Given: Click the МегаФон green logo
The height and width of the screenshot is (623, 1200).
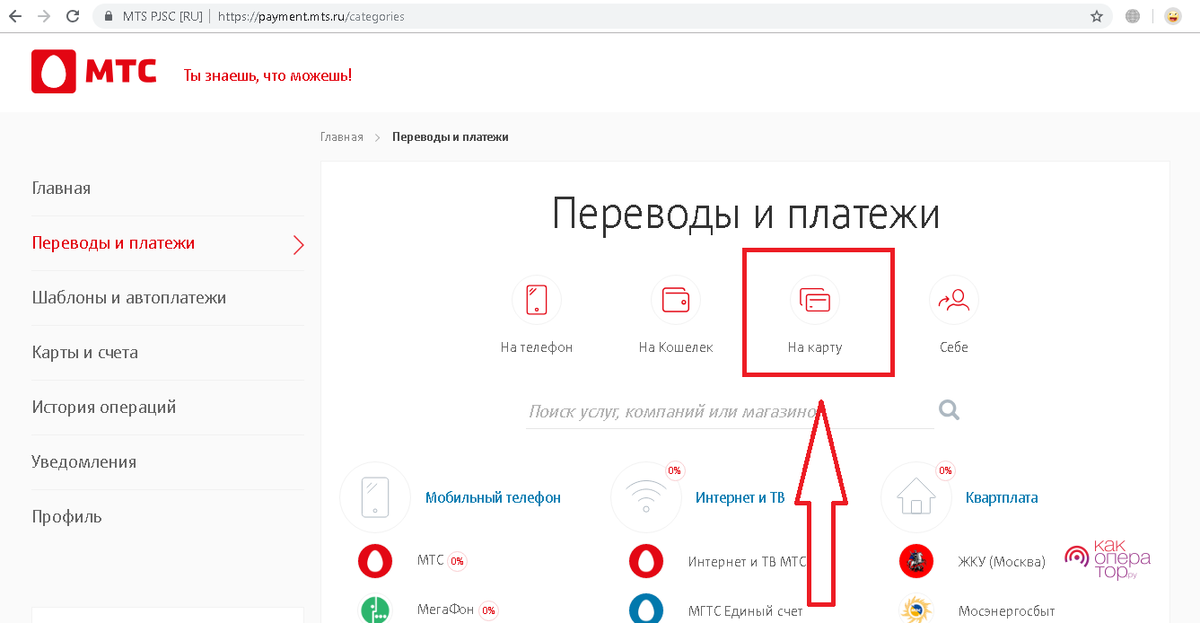Looking at the screenshot, I should point(376,610).
